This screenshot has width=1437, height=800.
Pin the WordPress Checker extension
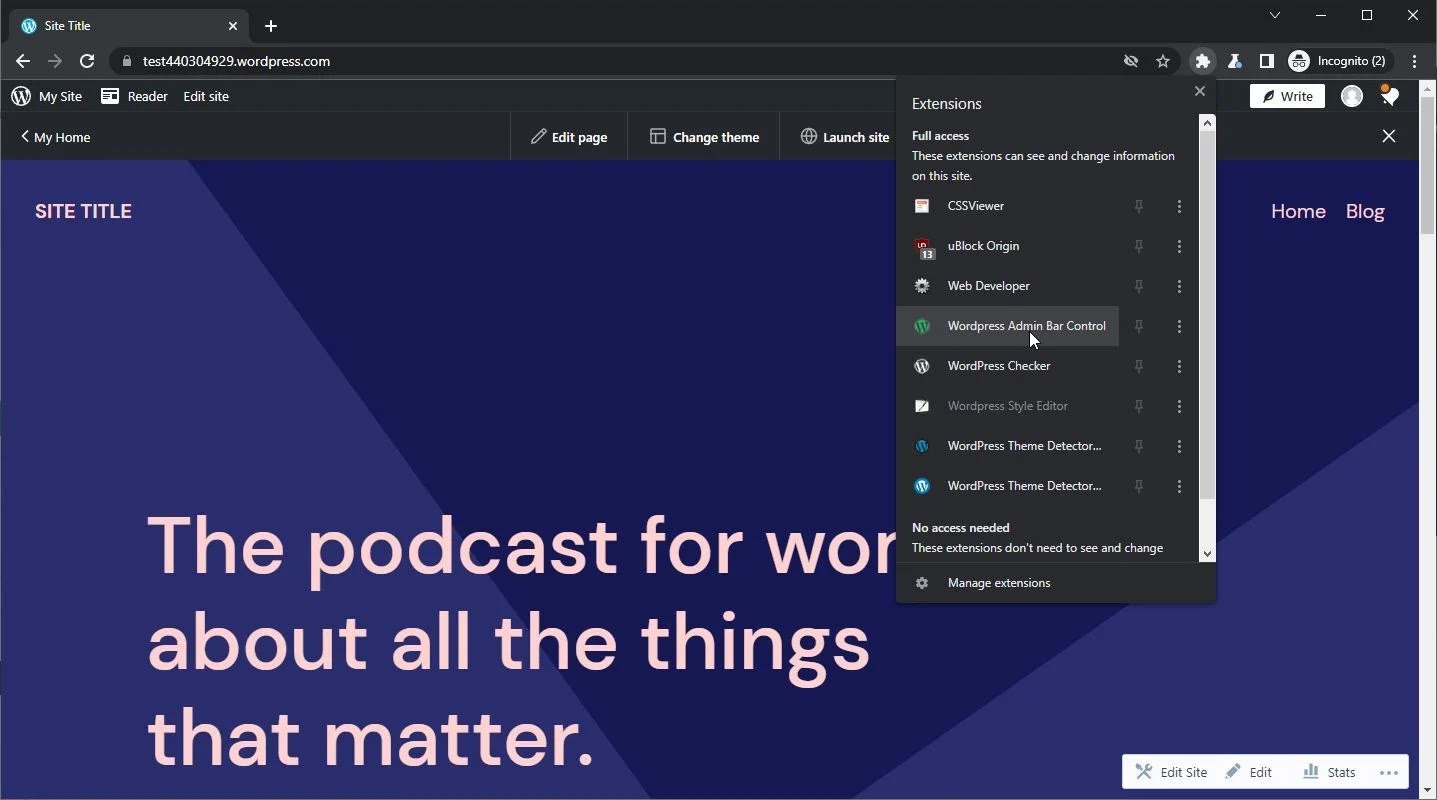pyautogui.click(x=1138, y=366)
